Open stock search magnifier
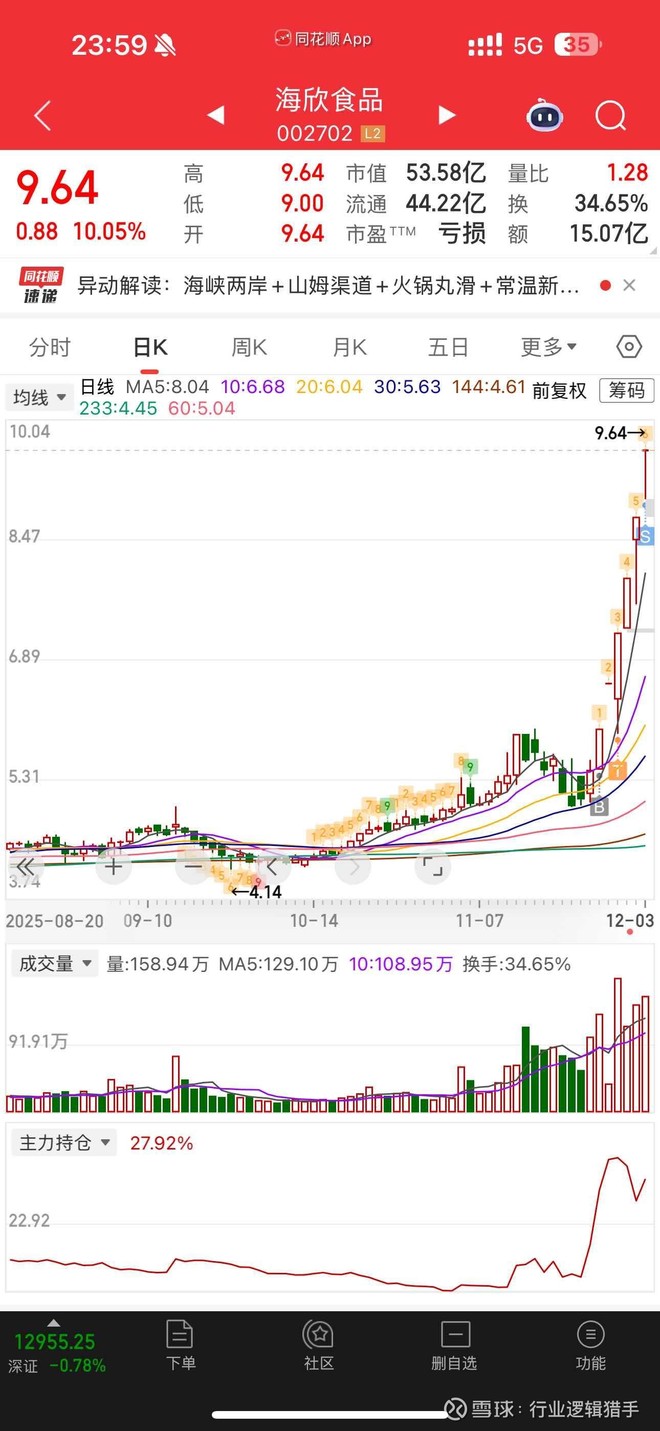660x1431 pixels. [x=610, y=116]
